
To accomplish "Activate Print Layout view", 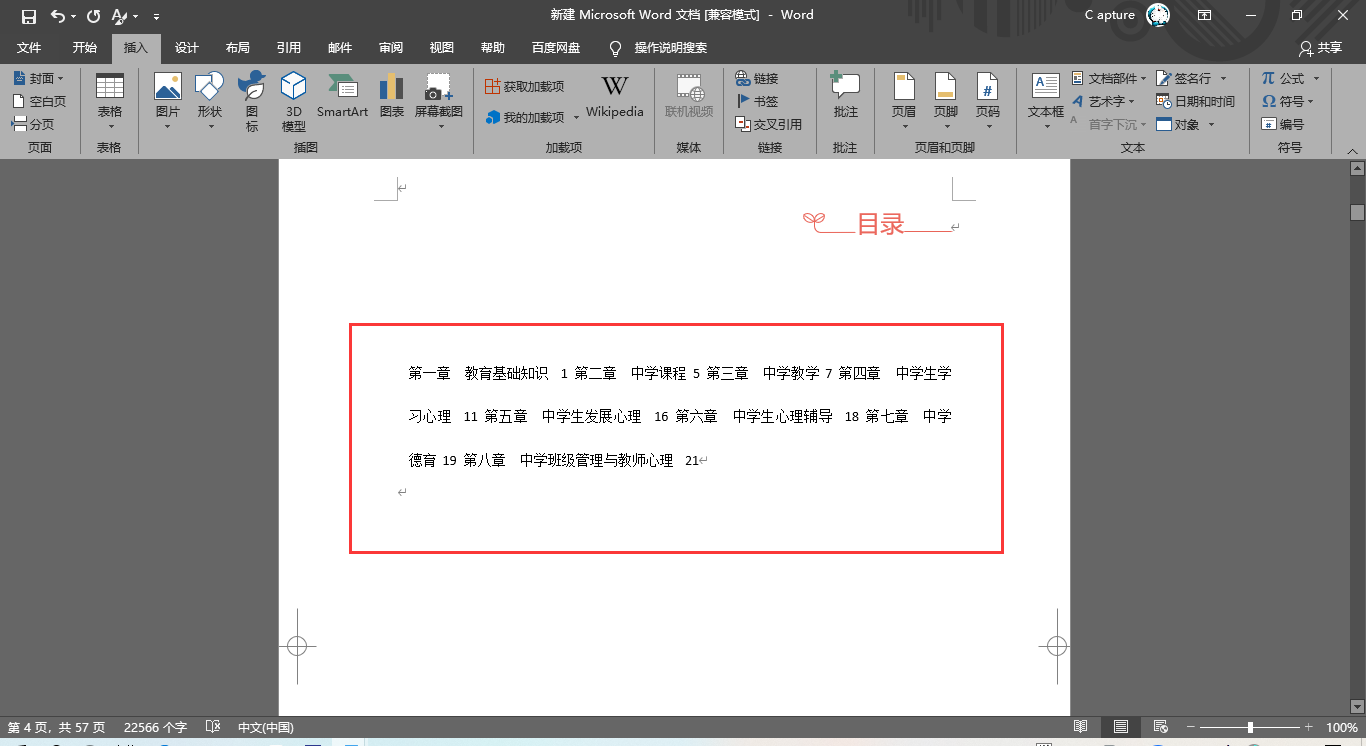I will click(x=1121, y=727).
